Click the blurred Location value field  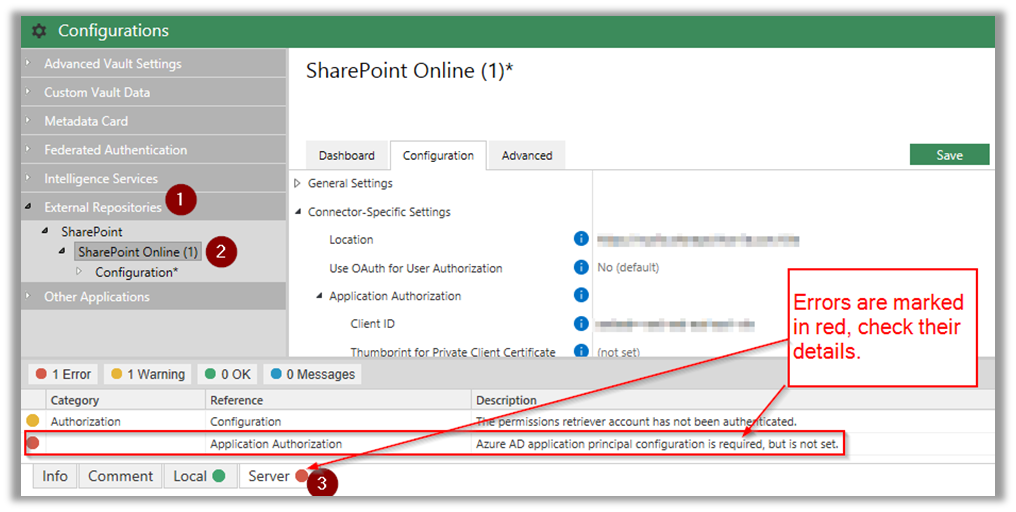click(x=698, y=240)
